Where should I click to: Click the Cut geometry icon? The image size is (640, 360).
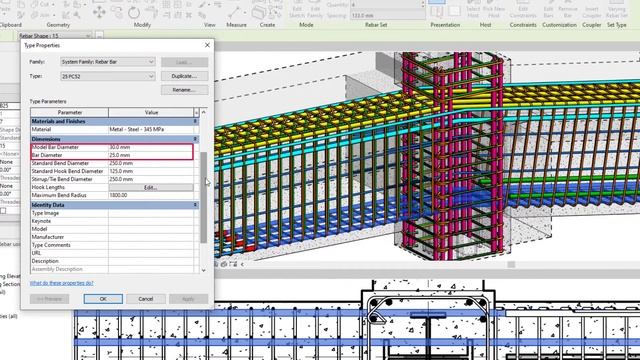34,5
